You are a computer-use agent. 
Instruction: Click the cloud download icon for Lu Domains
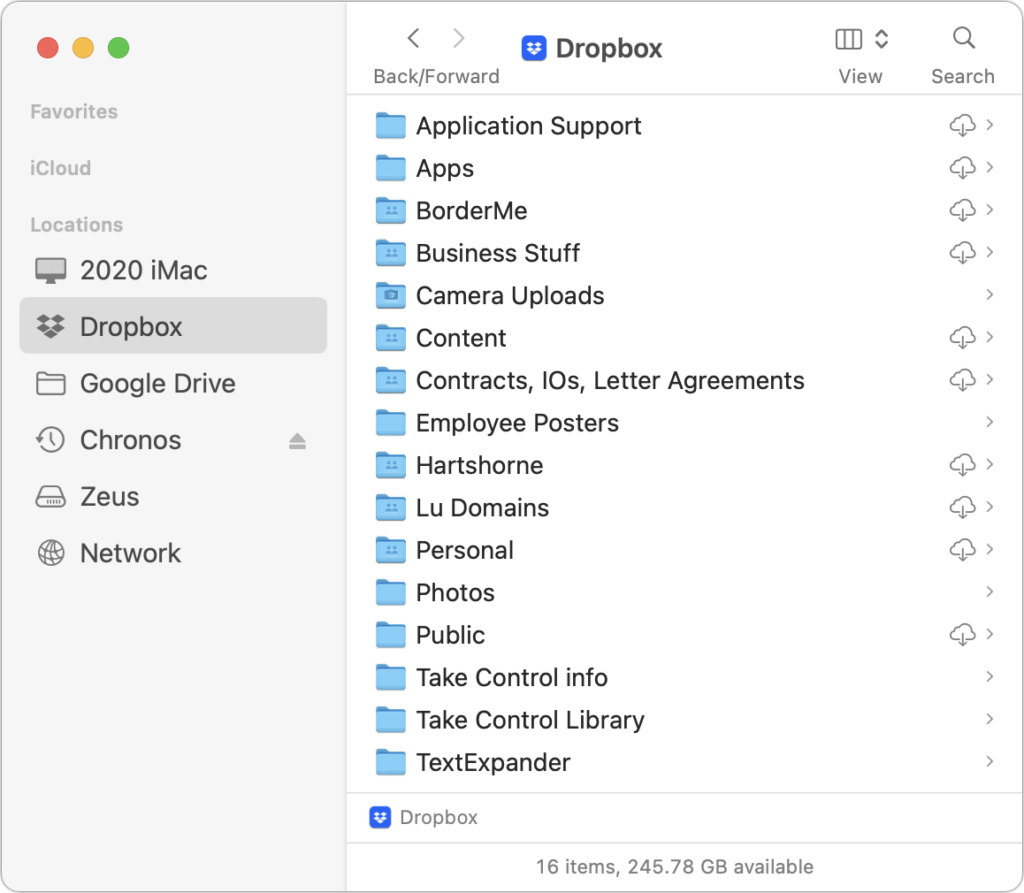[962, 507]
